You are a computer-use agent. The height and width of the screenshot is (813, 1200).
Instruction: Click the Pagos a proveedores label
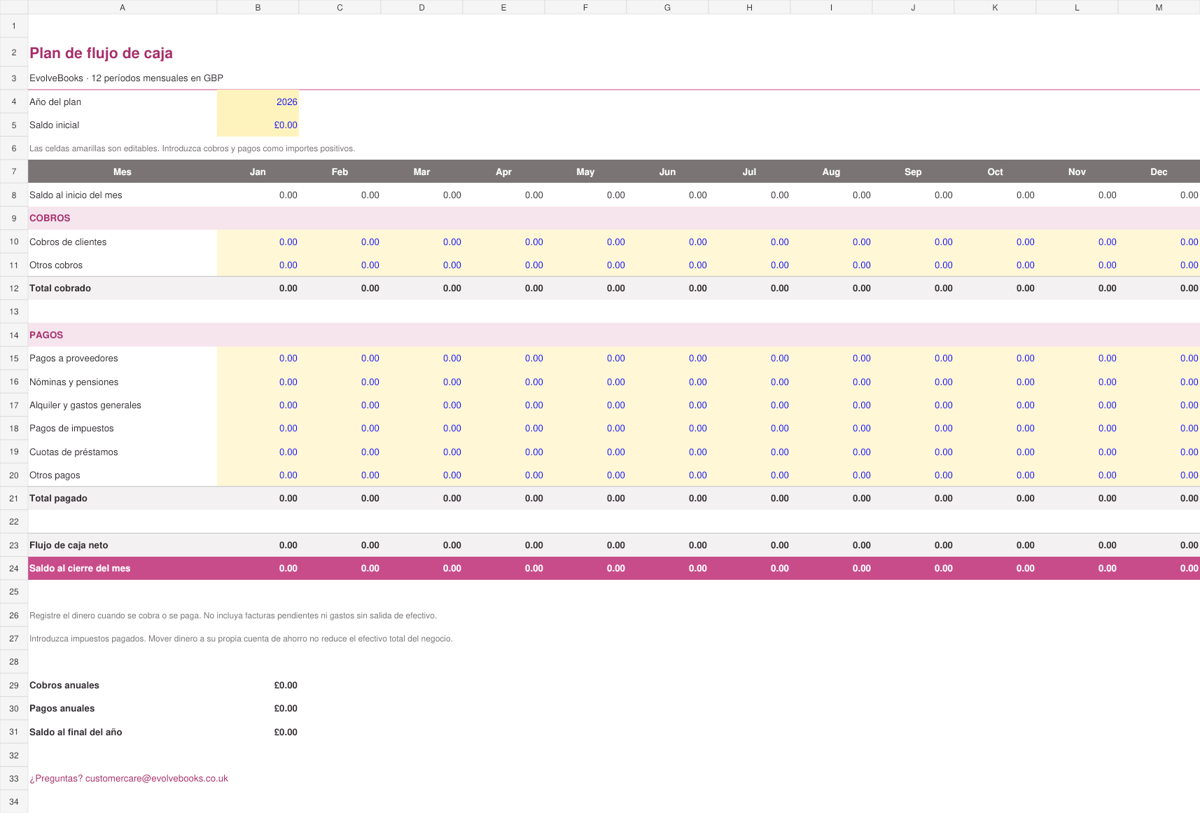click(73, 358)
